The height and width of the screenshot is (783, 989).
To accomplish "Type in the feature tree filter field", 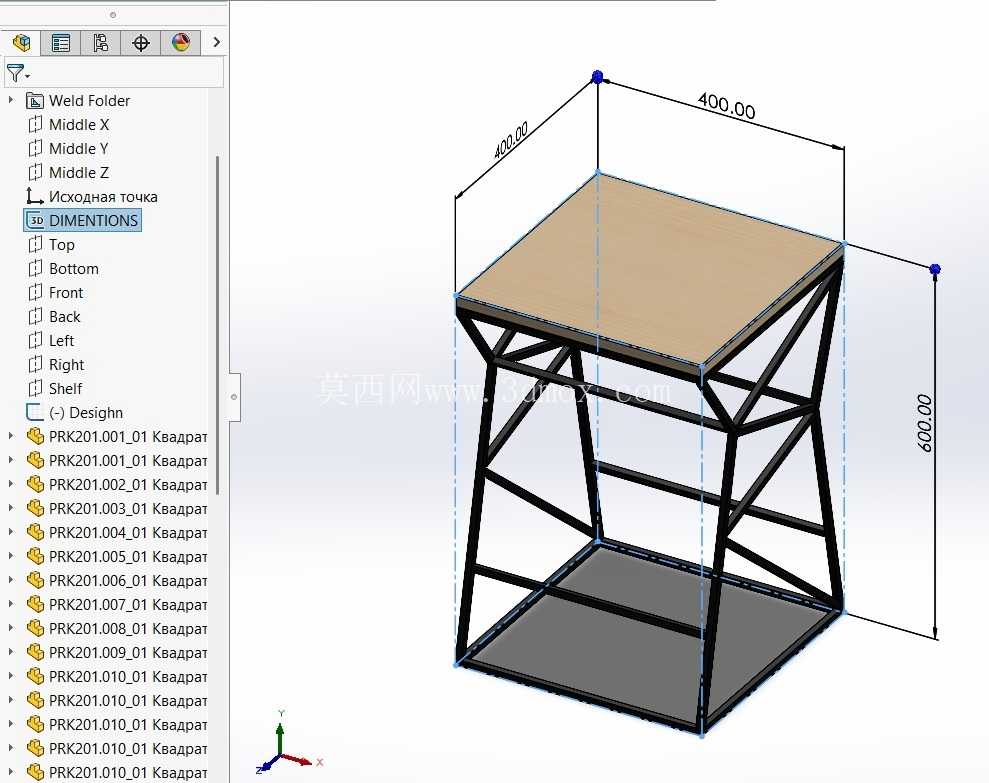I will point(114,73).
